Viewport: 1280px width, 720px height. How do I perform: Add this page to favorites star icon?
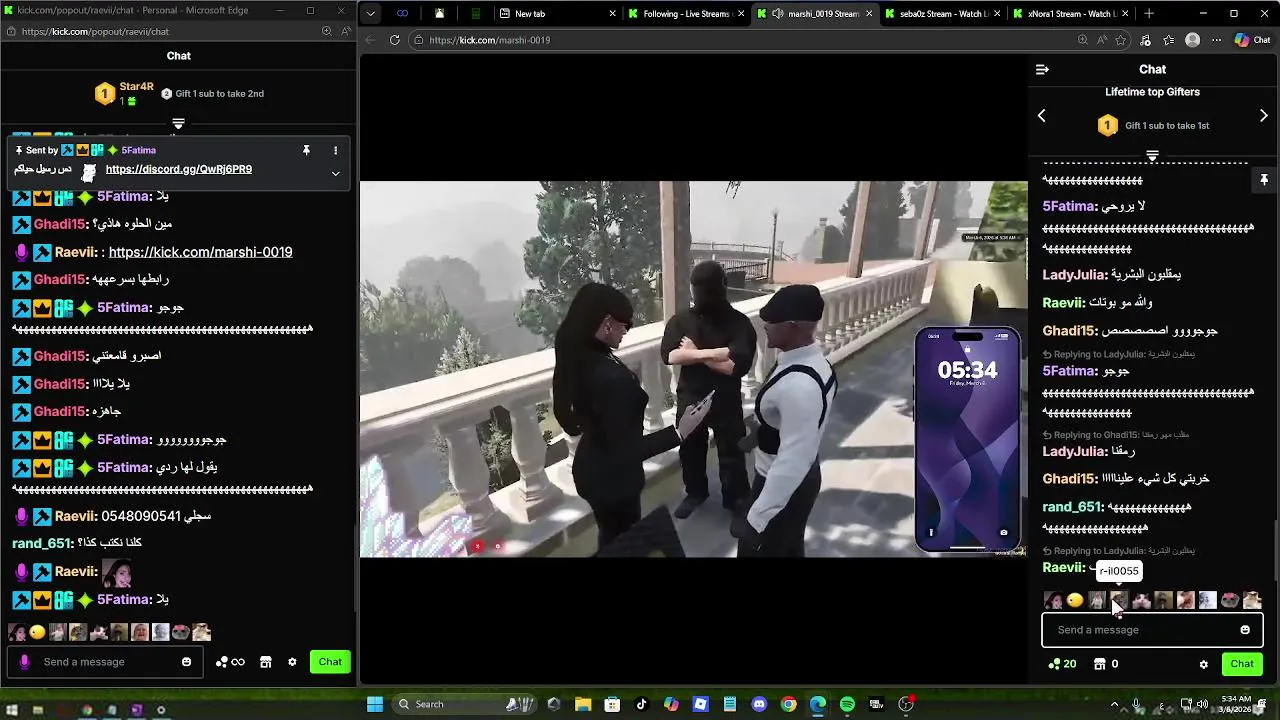1121,40
